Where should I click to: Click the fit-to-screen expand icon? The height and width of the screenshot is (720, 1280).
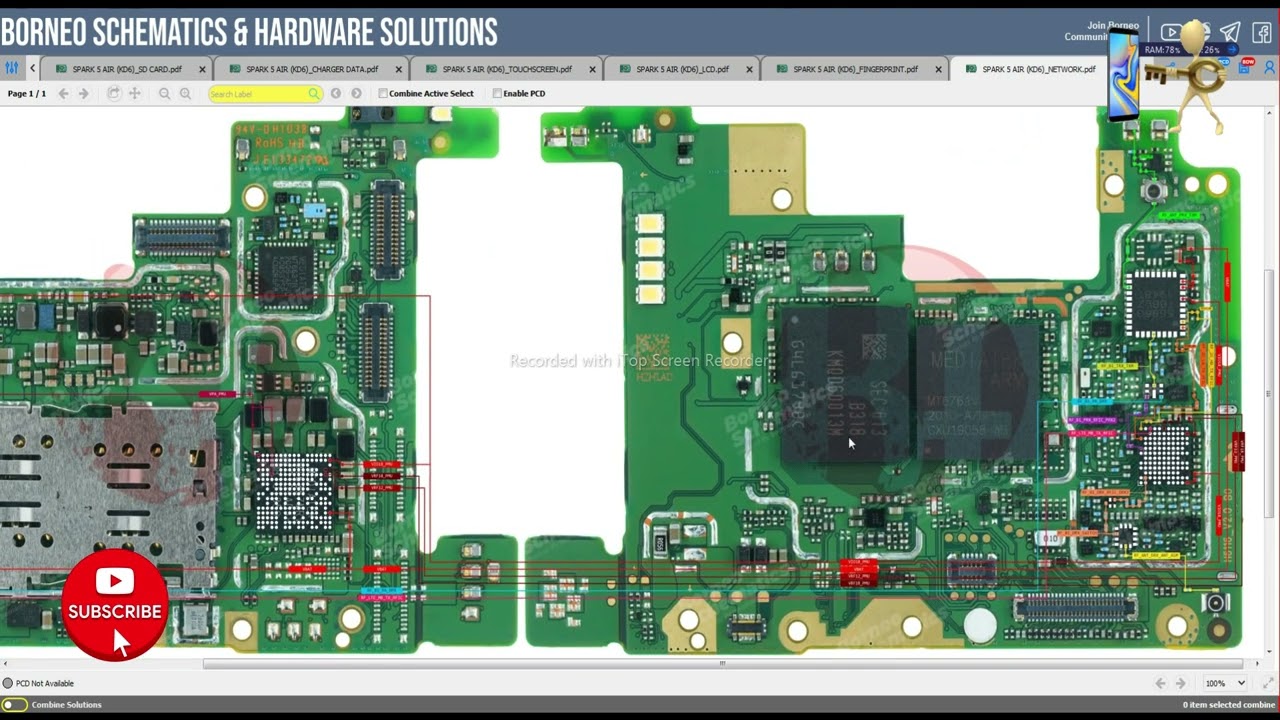1268,683
